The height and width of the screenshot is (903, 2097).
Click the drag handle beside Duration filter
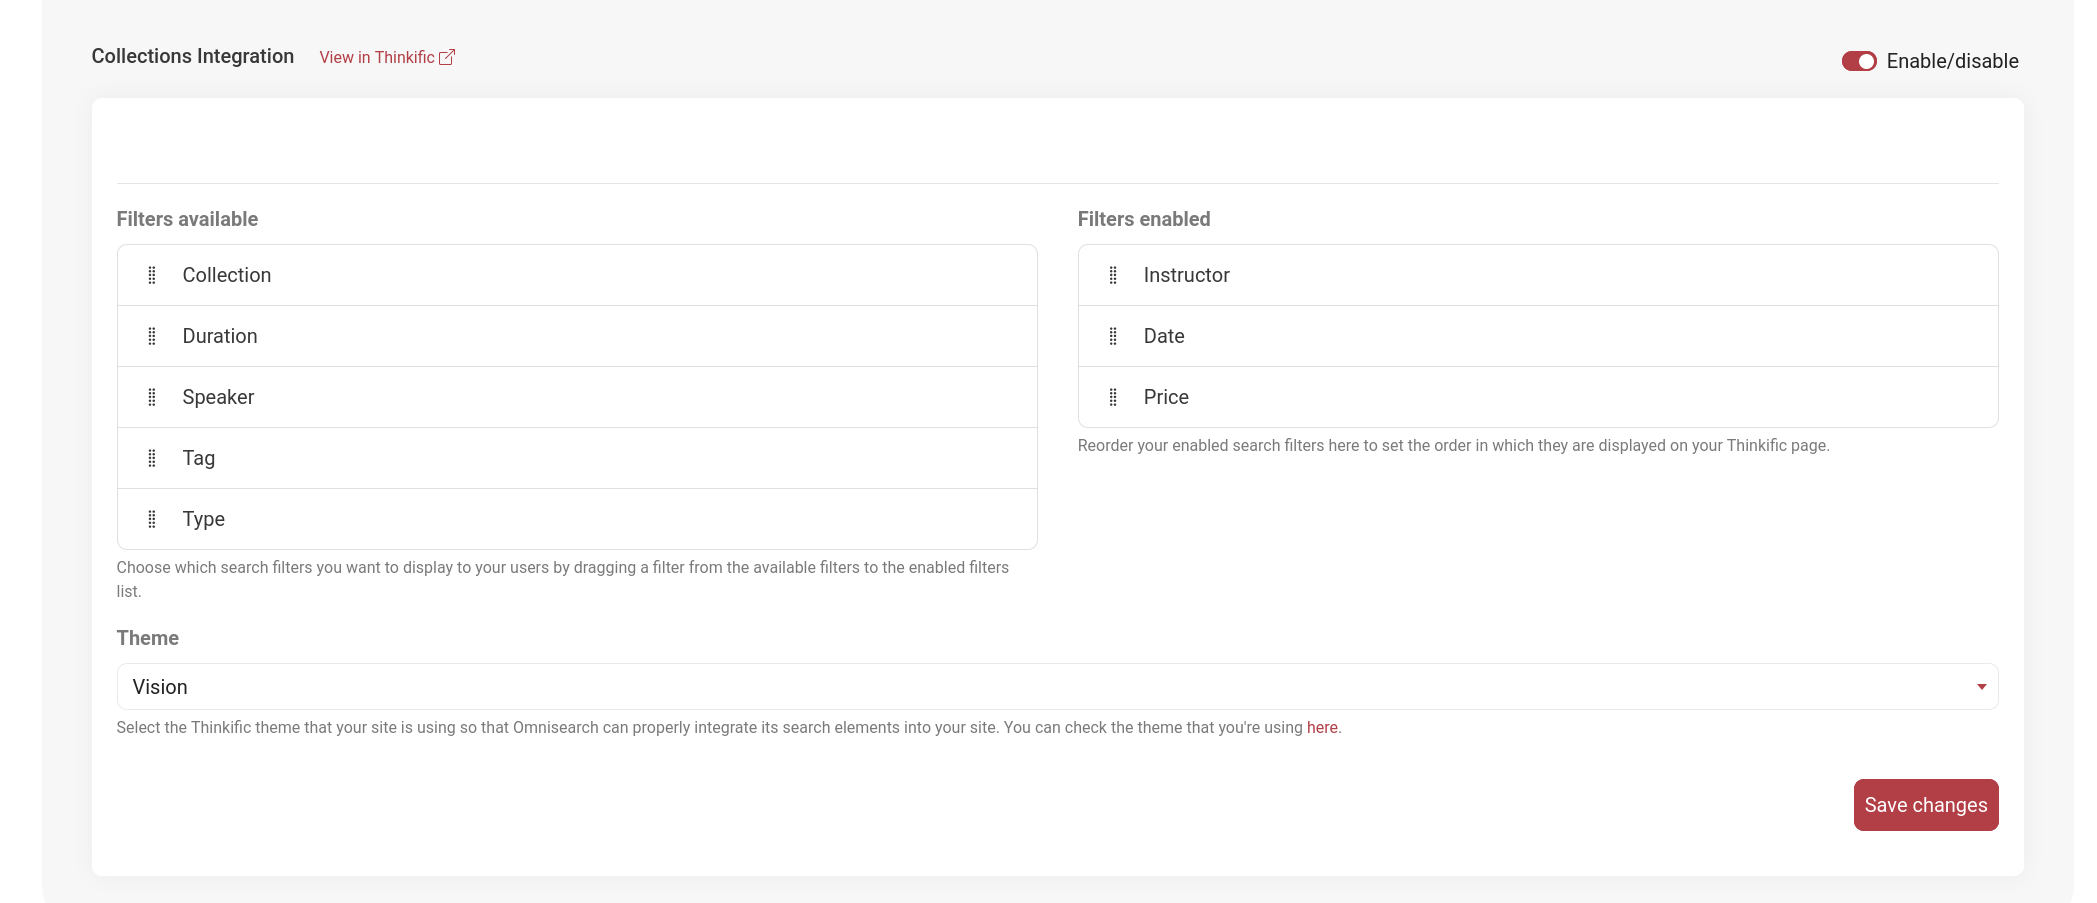[x=152, y=336]
